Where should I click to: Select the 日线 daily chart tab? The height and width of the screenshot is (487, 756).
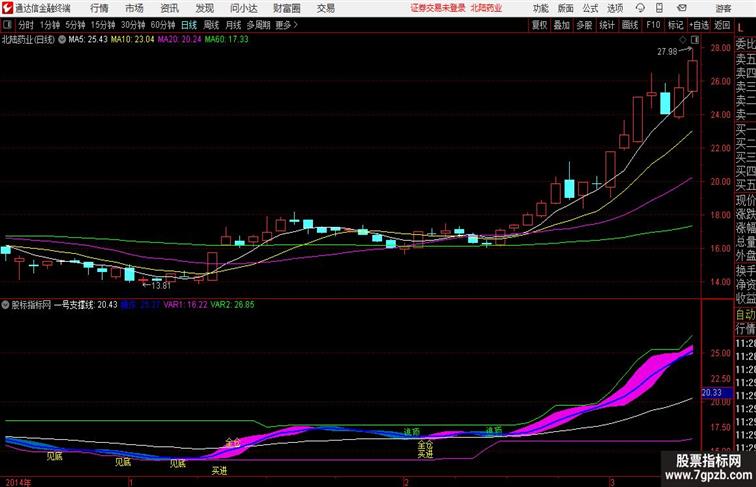pos(189,25)
